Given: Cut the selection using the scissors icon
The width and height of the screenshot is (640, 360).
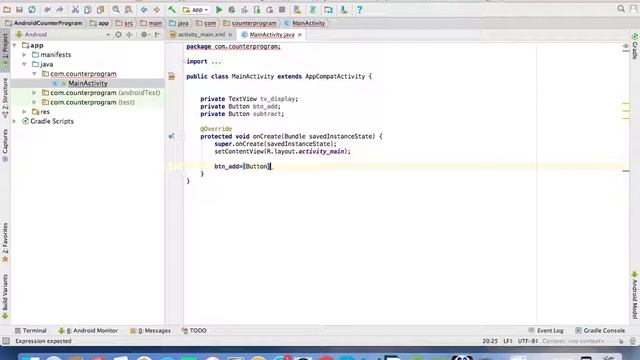Looking at the screenshot, I should coord(75,9).
